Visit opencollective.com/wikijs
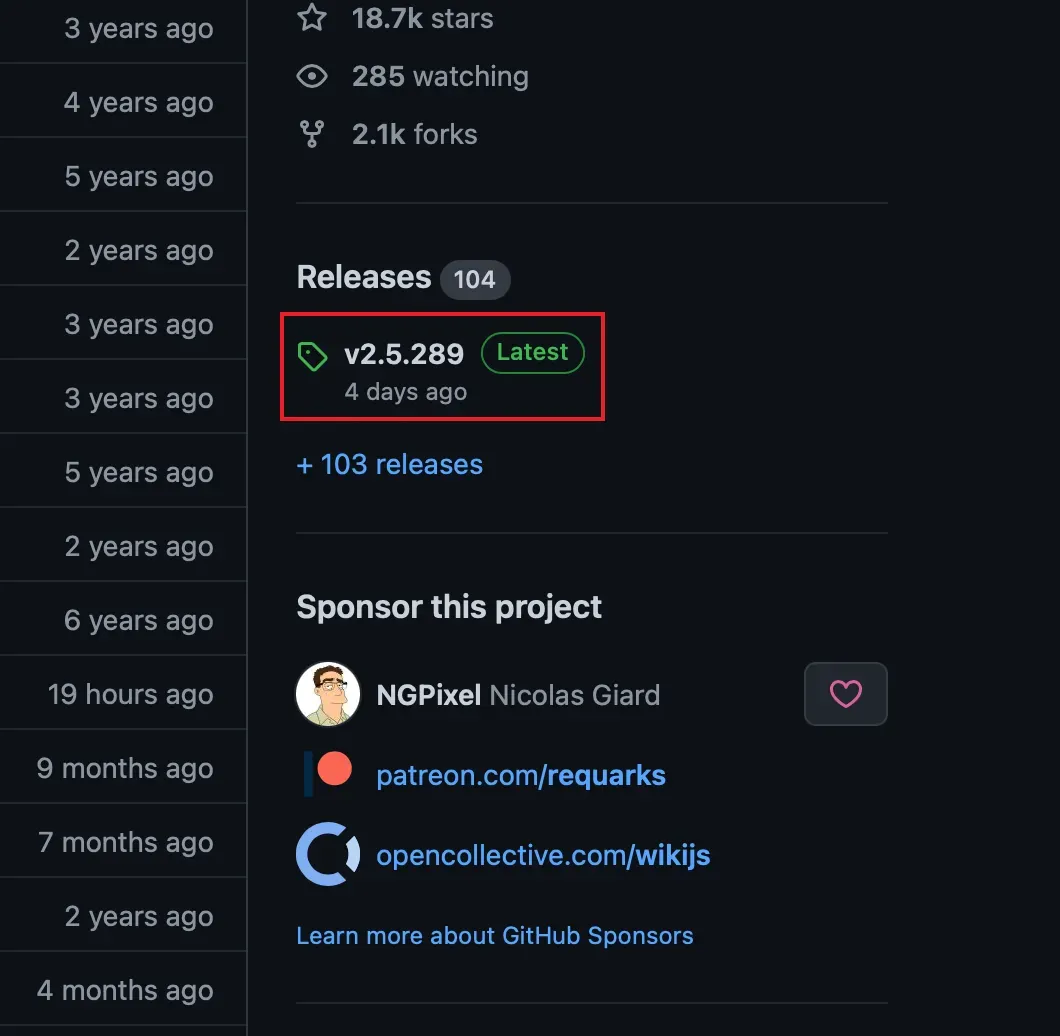The width and height of the screenshot is (1060, 1036). click(543, 855)
